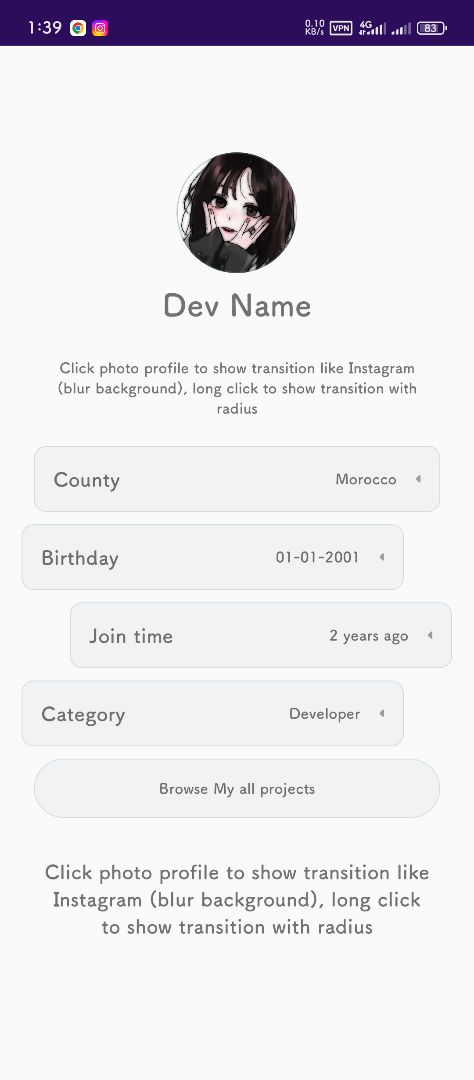474x1080 pixels.
Task: Tap the Join time label
Action: tap(131, 636)
